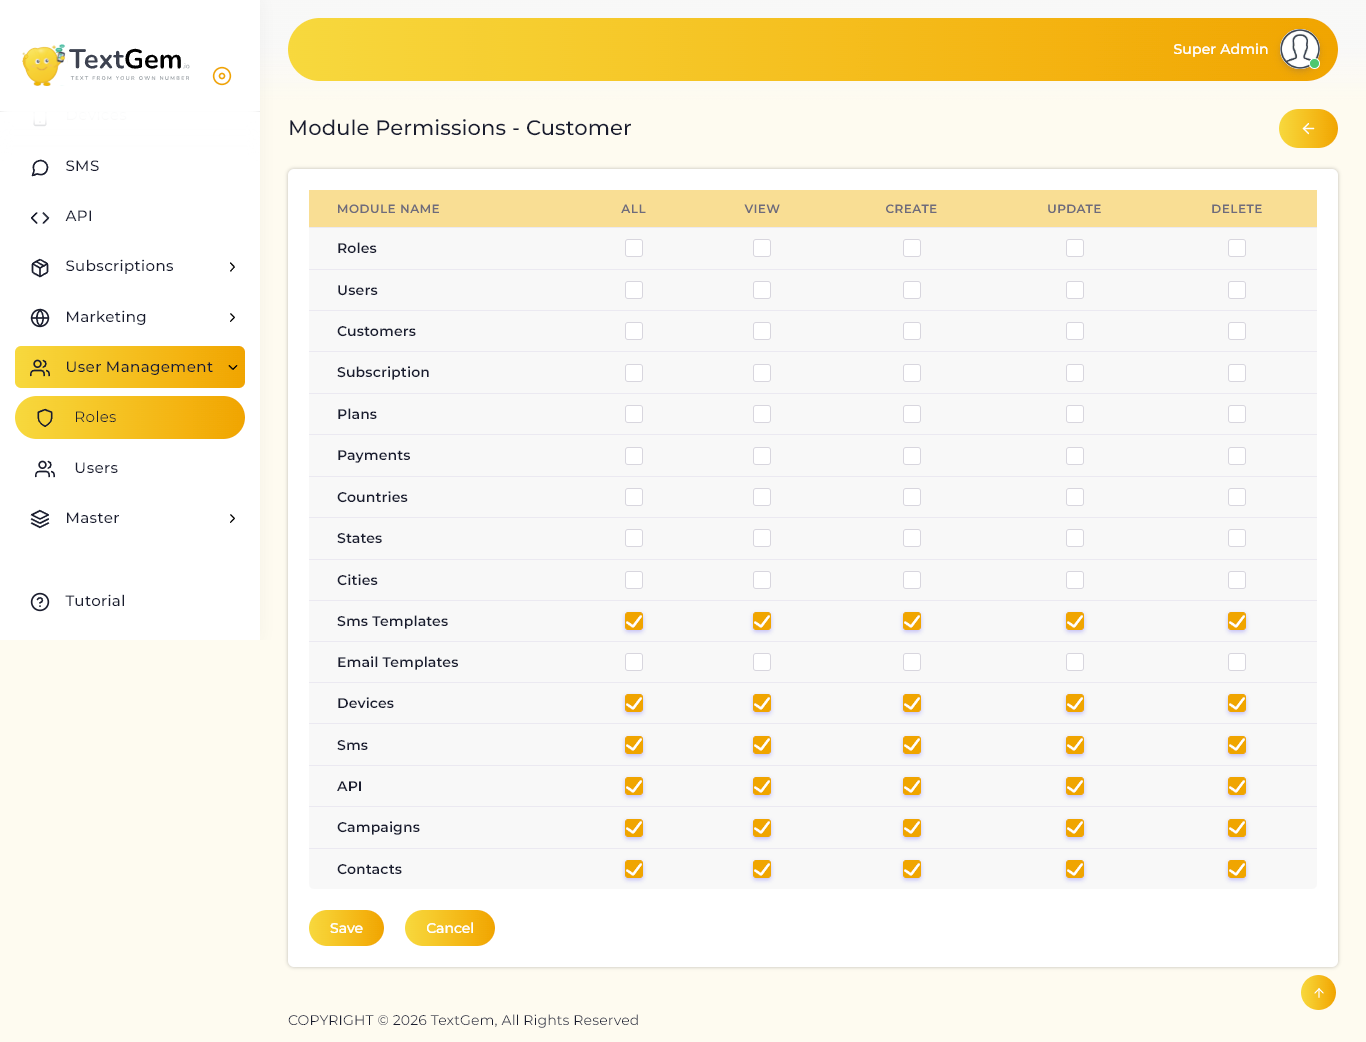Image resolution: width=1366 pixels, height=1042 pixels.
Task: Click the Email Templates row label
Action: (x=397, y=662)
